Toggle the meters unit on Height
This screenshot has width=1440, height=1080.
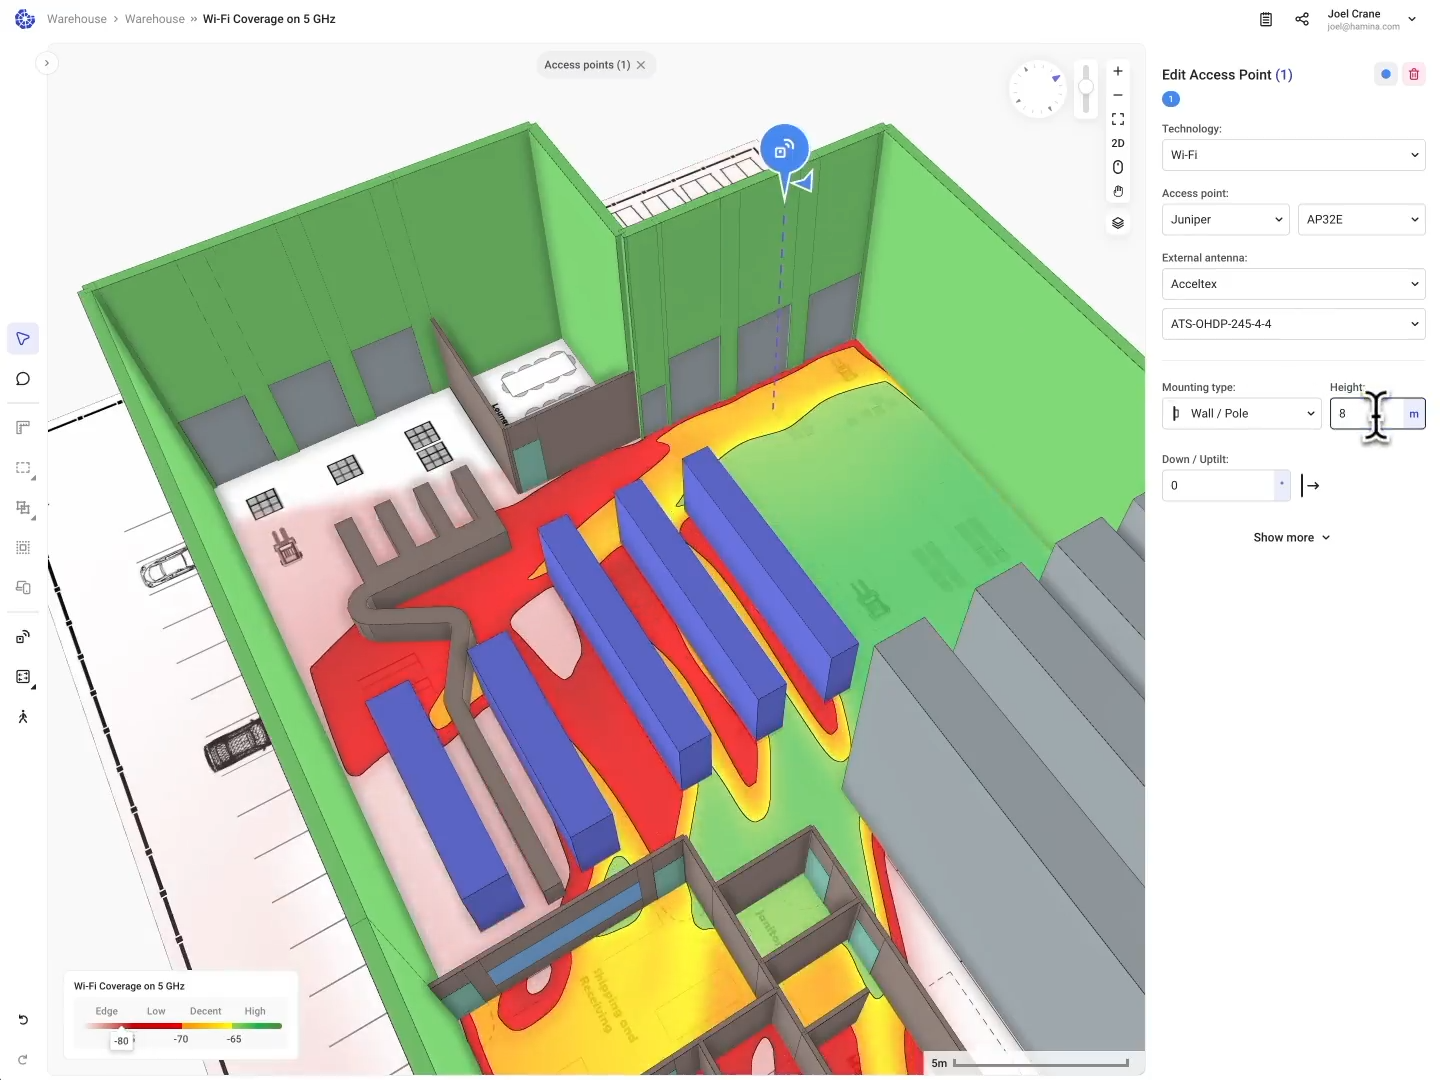pyautogui.click(x=1413, y=414)
